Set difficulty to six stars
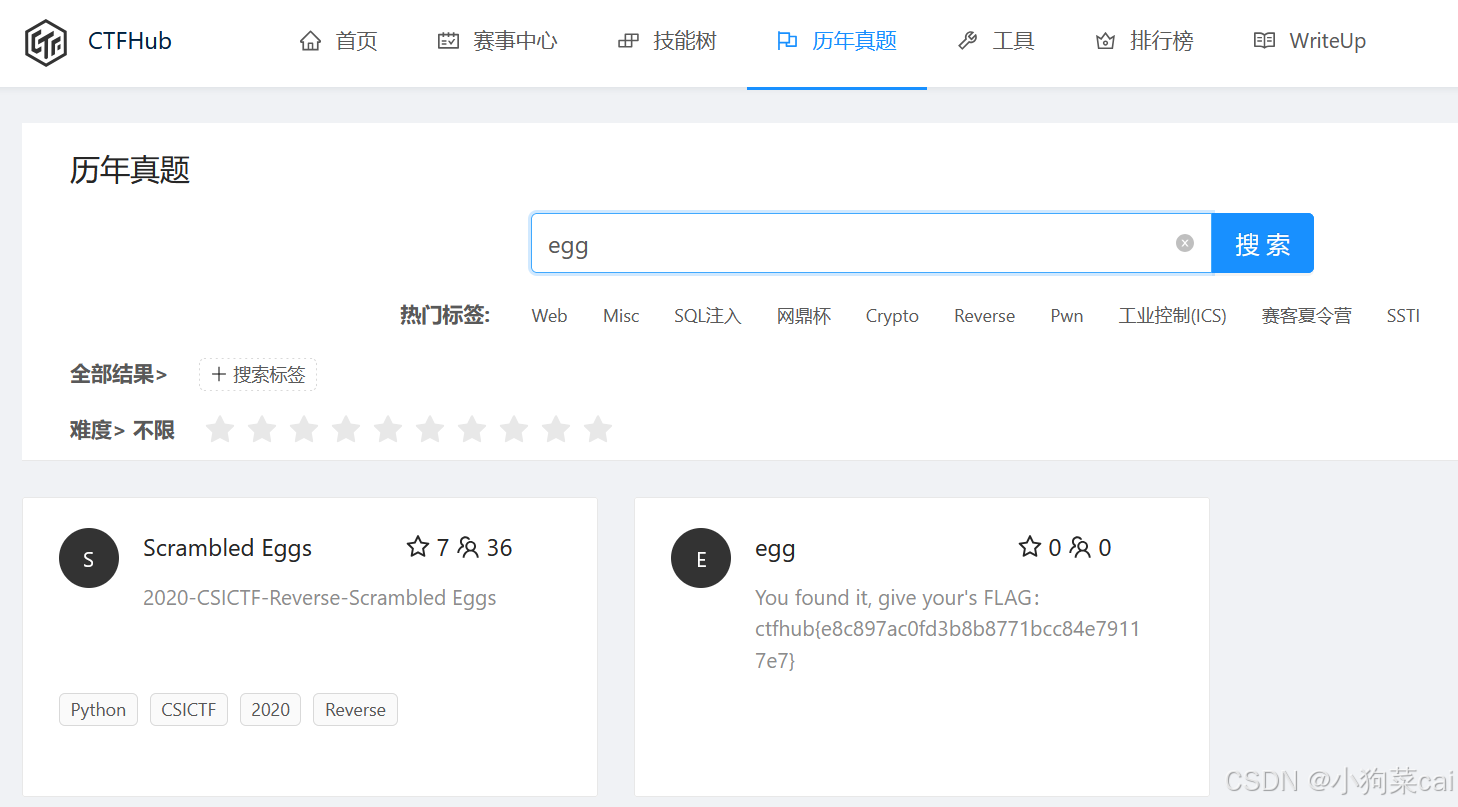 tap(430, 430)
